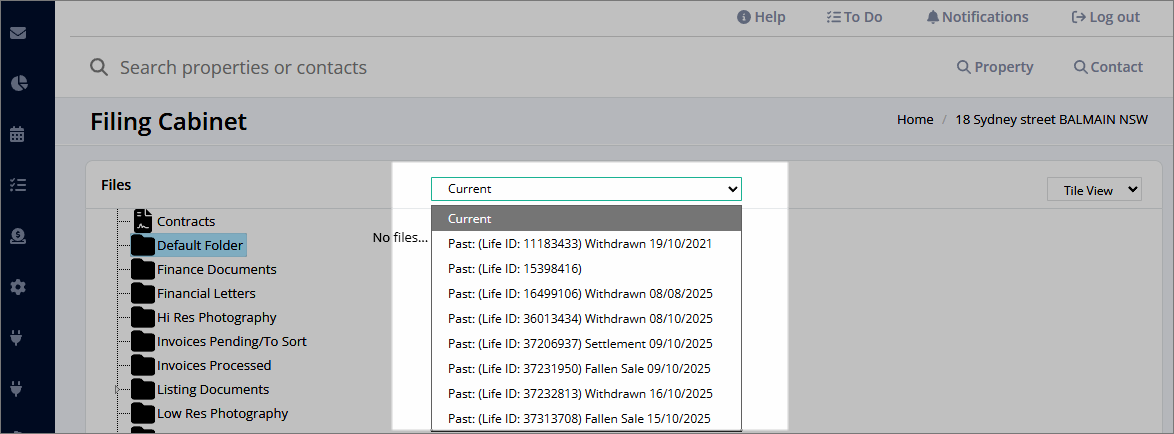Click the upper plug integrations sidebar icon
This screenshot has height=434, width=1174.
pyautogui.click(x=18, y=337)
